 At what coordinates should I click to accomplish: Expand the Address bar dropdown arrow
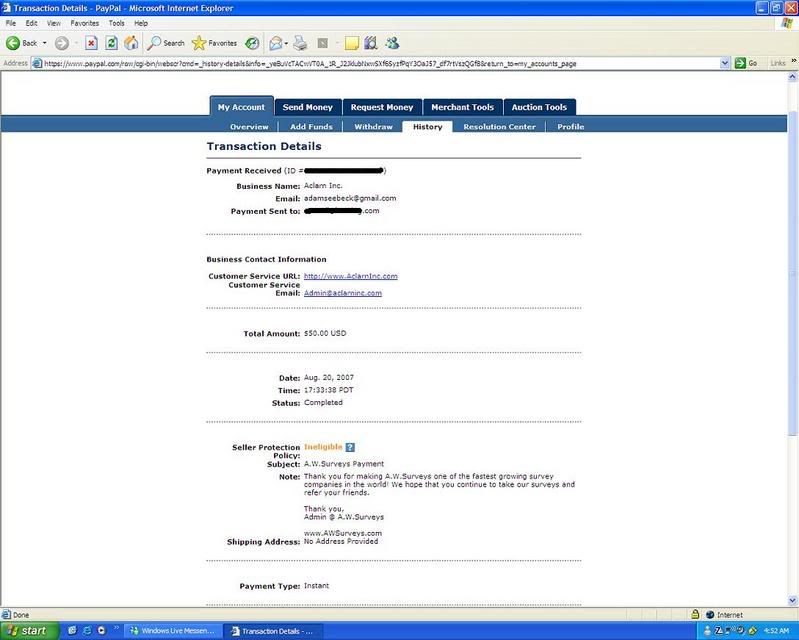[x=725, y=64]
